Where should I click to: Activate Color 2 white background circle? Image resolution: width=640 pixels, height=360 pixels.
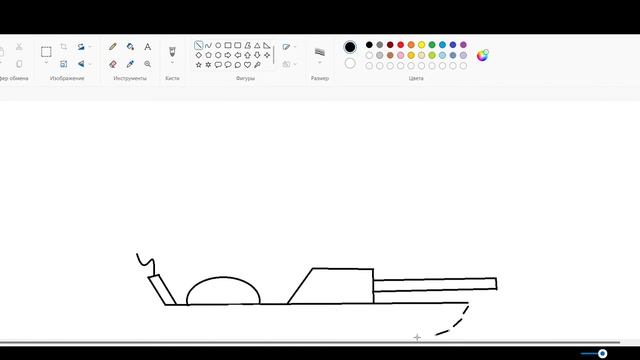pos(350,64)
